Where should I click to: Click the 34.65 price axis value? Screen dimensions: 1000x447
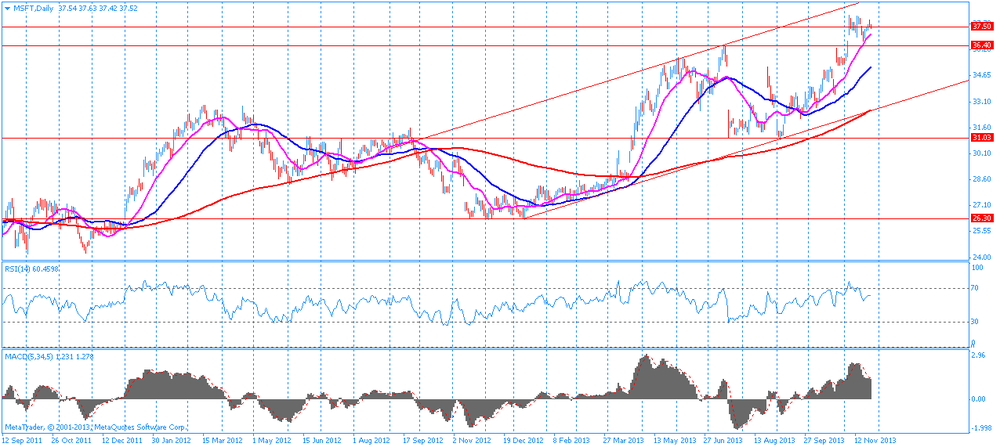981,75
